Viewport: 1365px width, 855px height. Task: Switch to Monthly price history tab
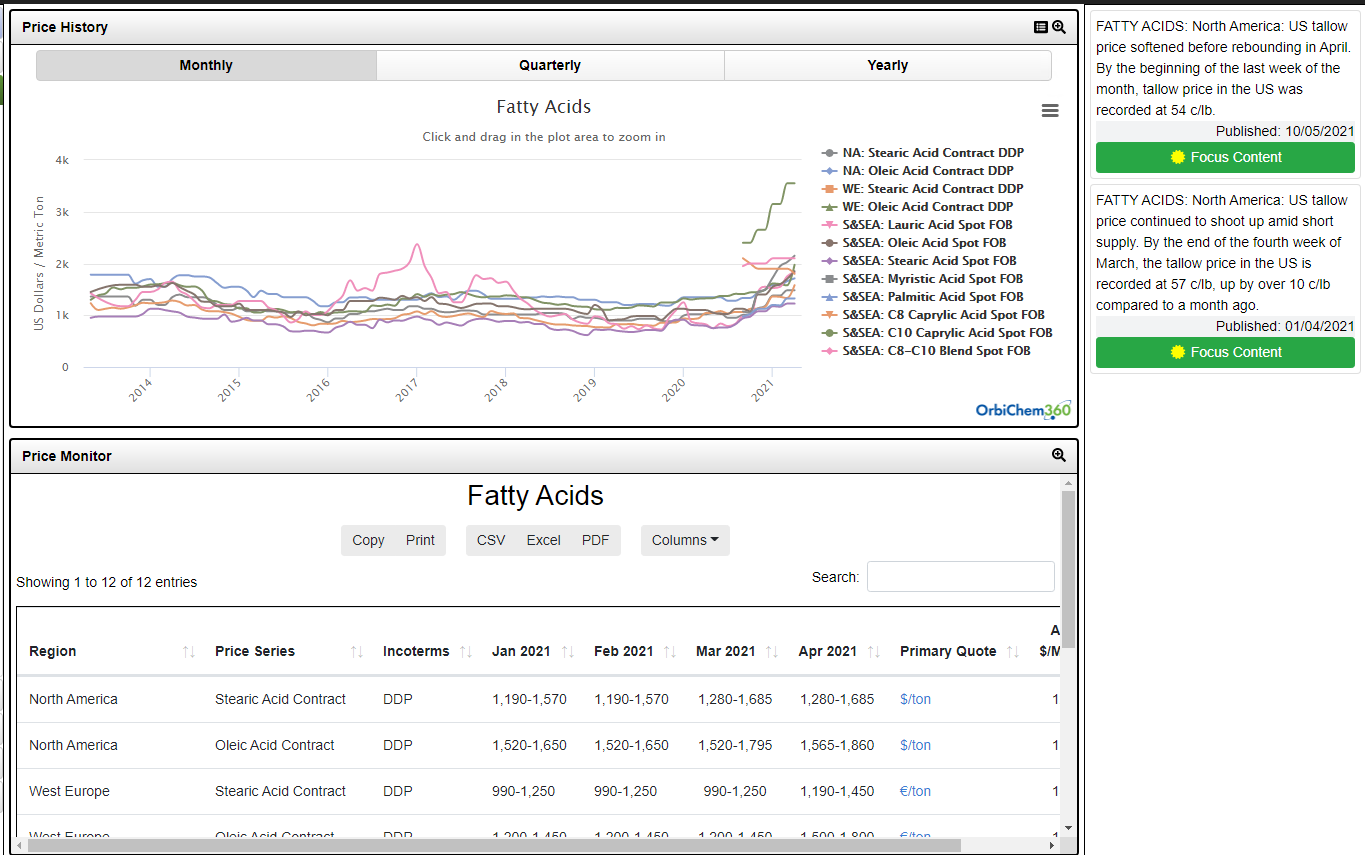click(206, 65)
